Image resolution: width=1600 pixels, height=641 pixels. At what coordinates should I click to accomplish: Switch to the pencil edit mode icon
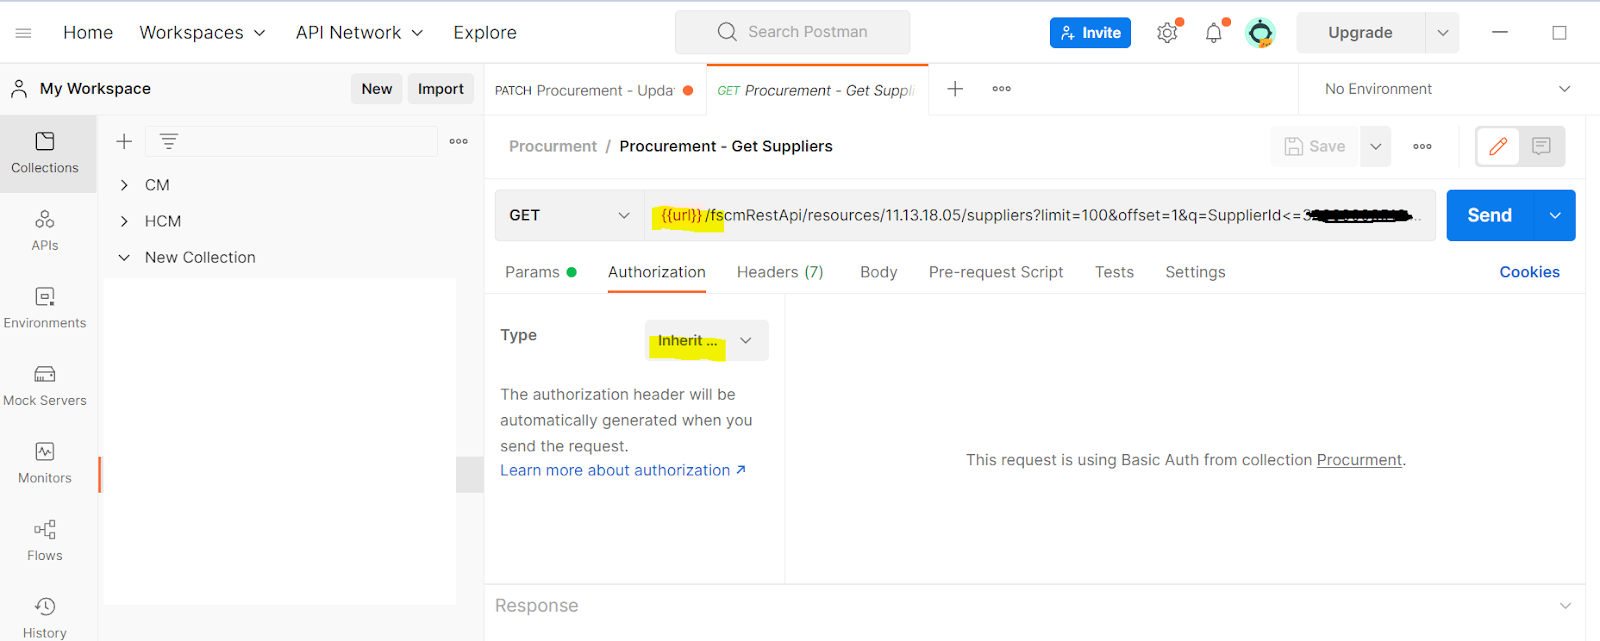[1498, 147]
